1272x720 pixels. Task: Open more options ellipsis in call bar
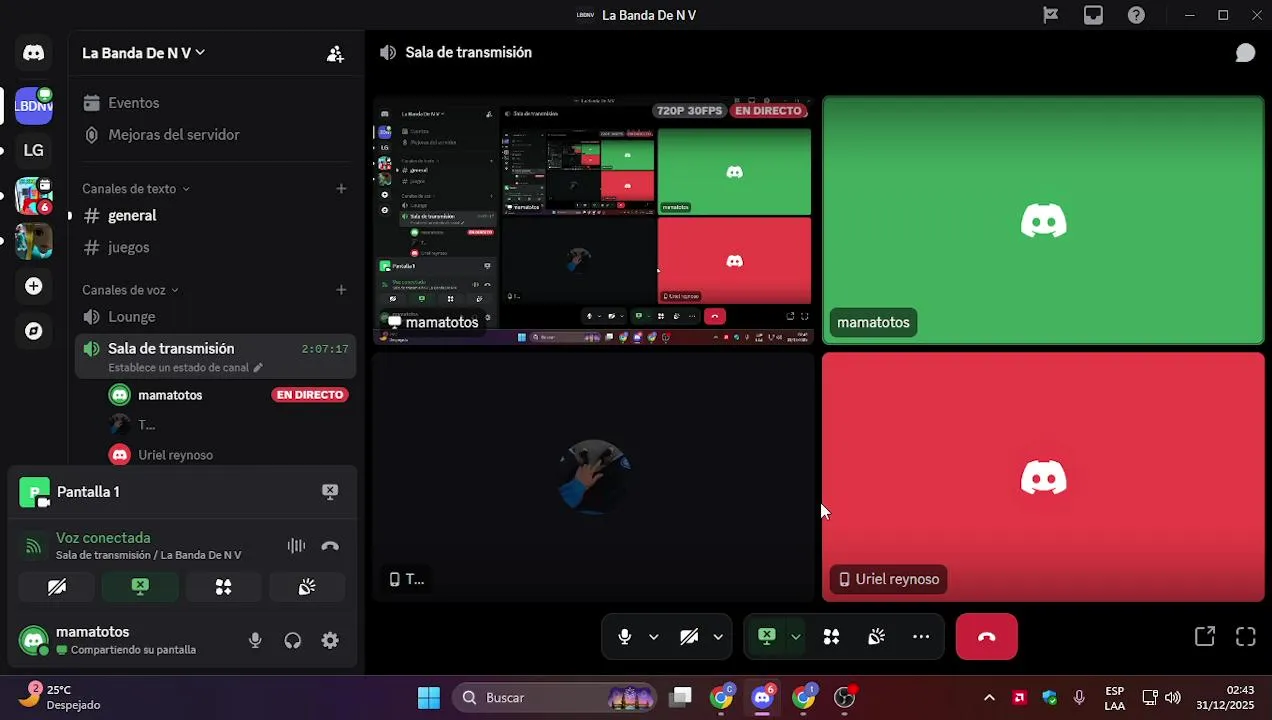[921, 637]
